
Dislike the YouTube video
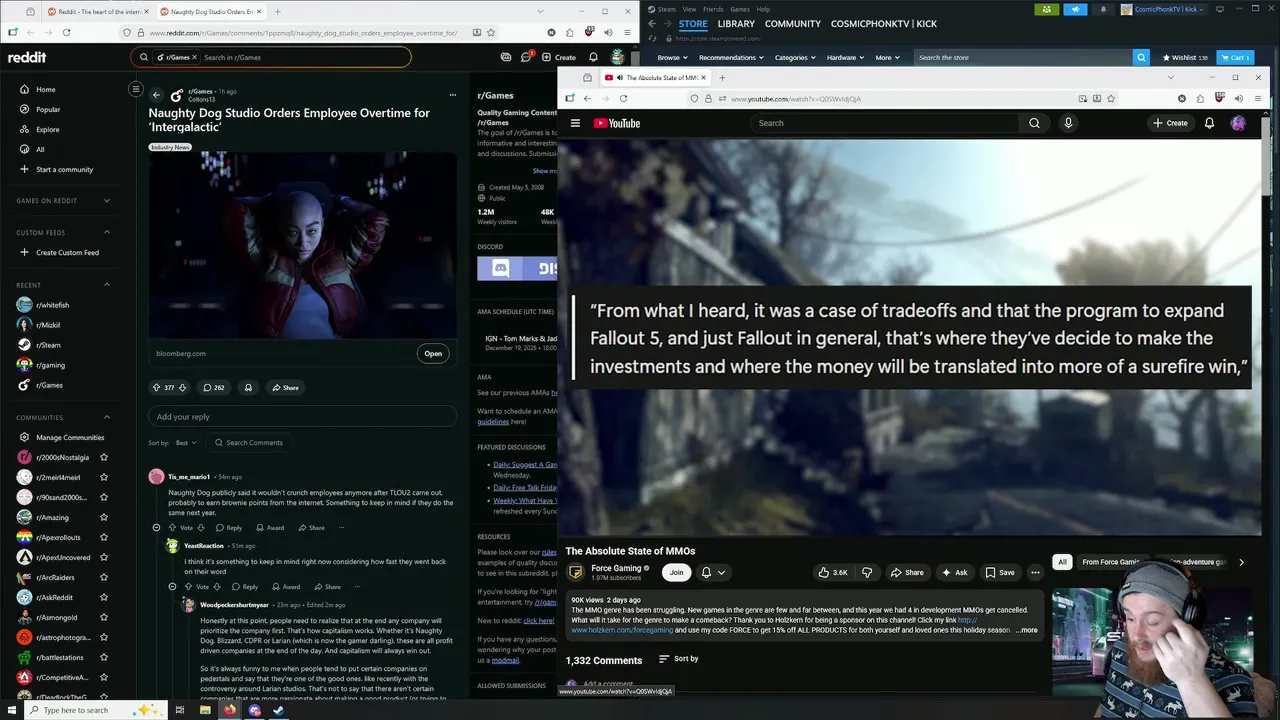[x=867, y=572]
